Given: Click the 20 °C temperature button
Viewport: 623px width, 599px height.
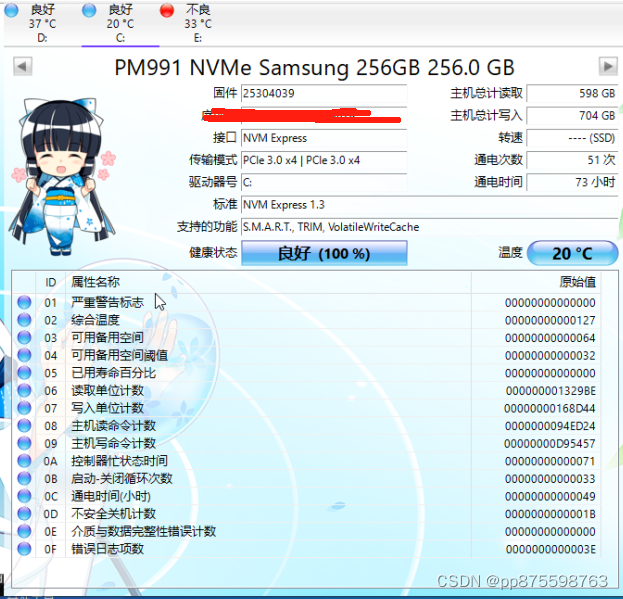Looking at the screenshot, I should click(573, 253).
